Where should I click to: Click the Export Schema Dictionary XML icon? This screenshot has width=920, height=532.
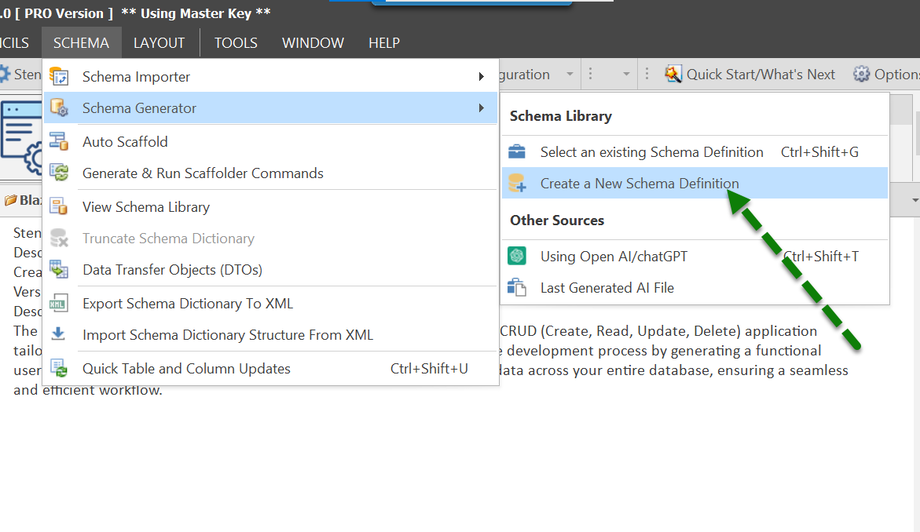[59, 303]
